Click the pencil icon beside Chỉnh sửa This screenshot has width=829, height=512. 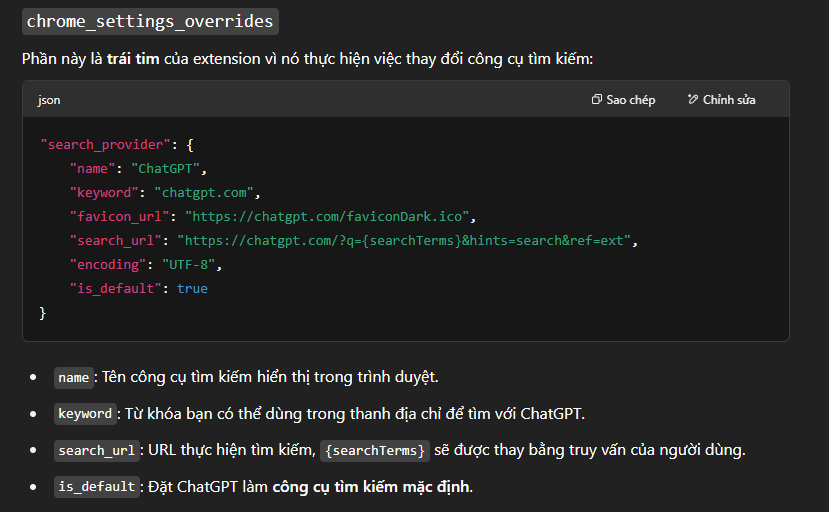[x=693, y=99]
